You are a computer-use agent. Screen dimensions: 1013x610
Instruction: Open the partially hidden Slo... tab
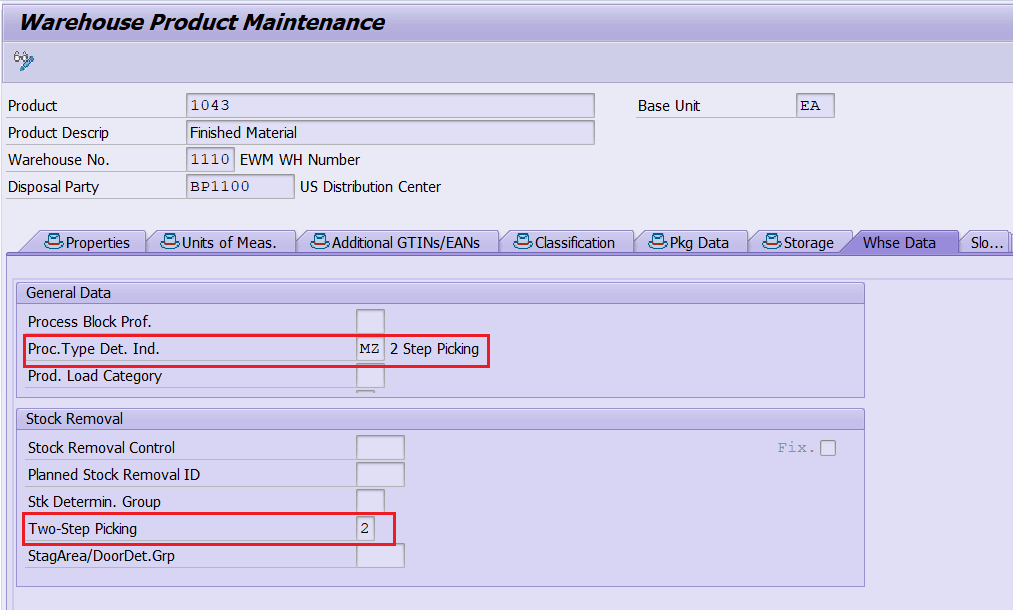click(987, 242)
